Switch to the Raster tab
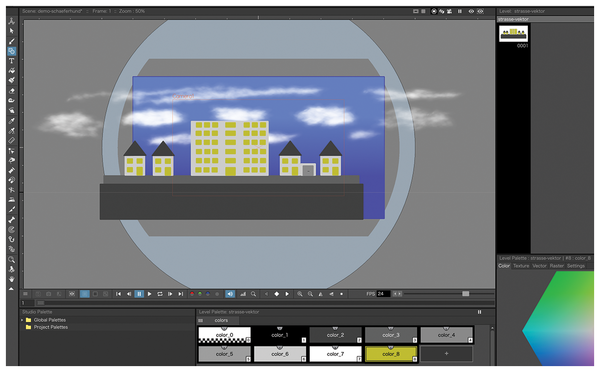Viewport: 600px width, 372px height. tap(557, 266)
